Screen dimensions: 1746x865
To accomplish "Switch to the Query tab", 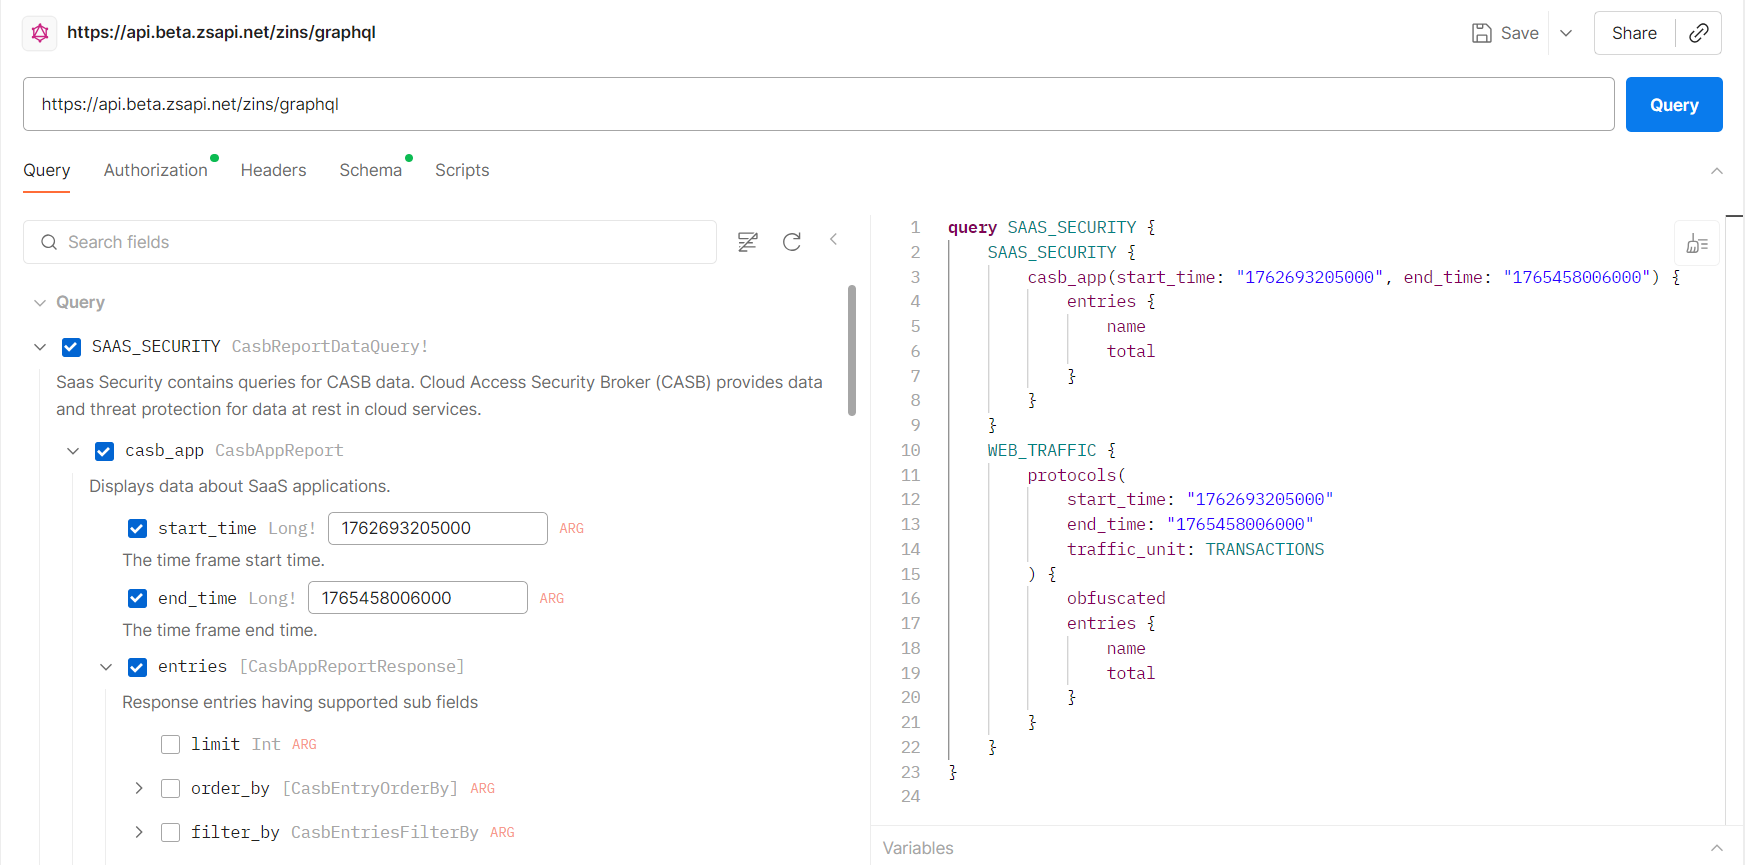I will click(47, 170).
